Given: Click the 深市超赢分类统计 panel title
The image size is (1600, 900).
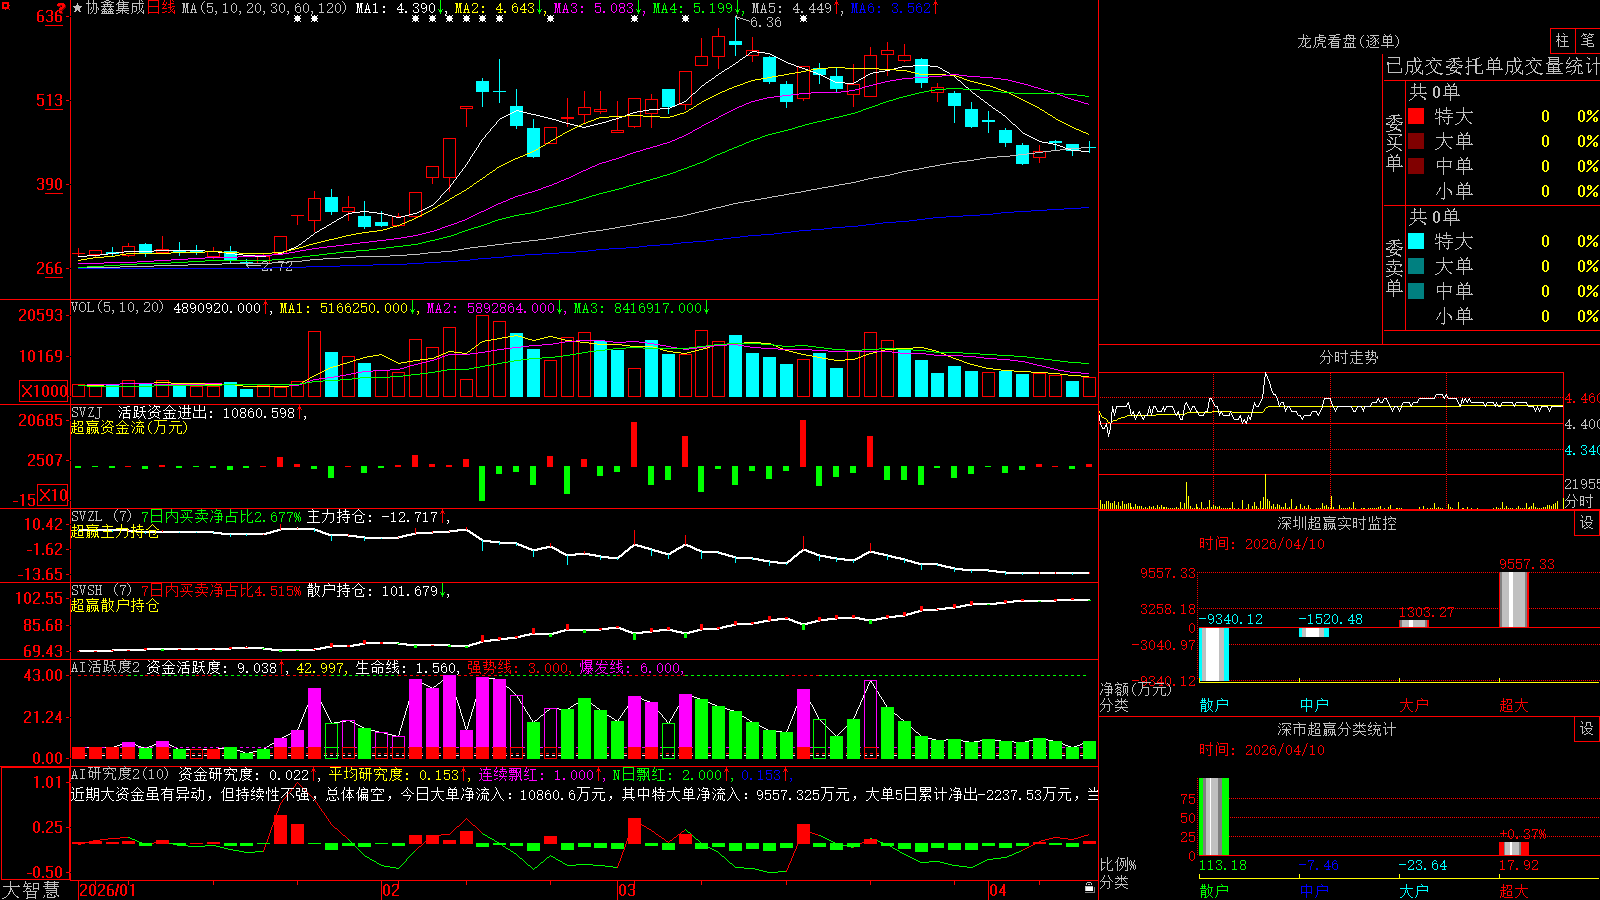Looking at the screenshot, I should click(x=1337, y=729).
